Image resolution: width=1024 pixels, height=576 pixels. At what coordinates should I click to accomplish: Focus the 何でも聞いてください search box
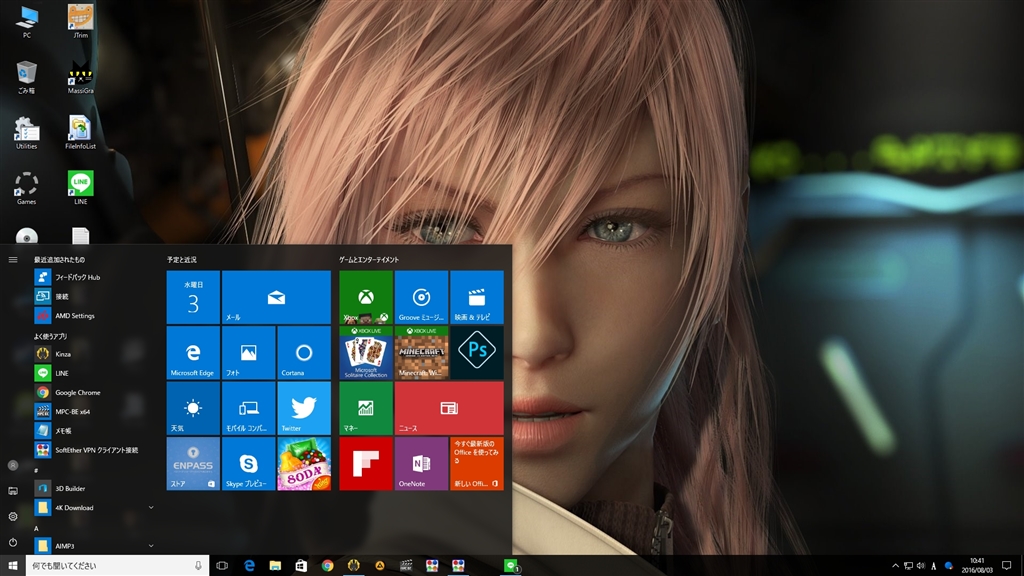118,566
